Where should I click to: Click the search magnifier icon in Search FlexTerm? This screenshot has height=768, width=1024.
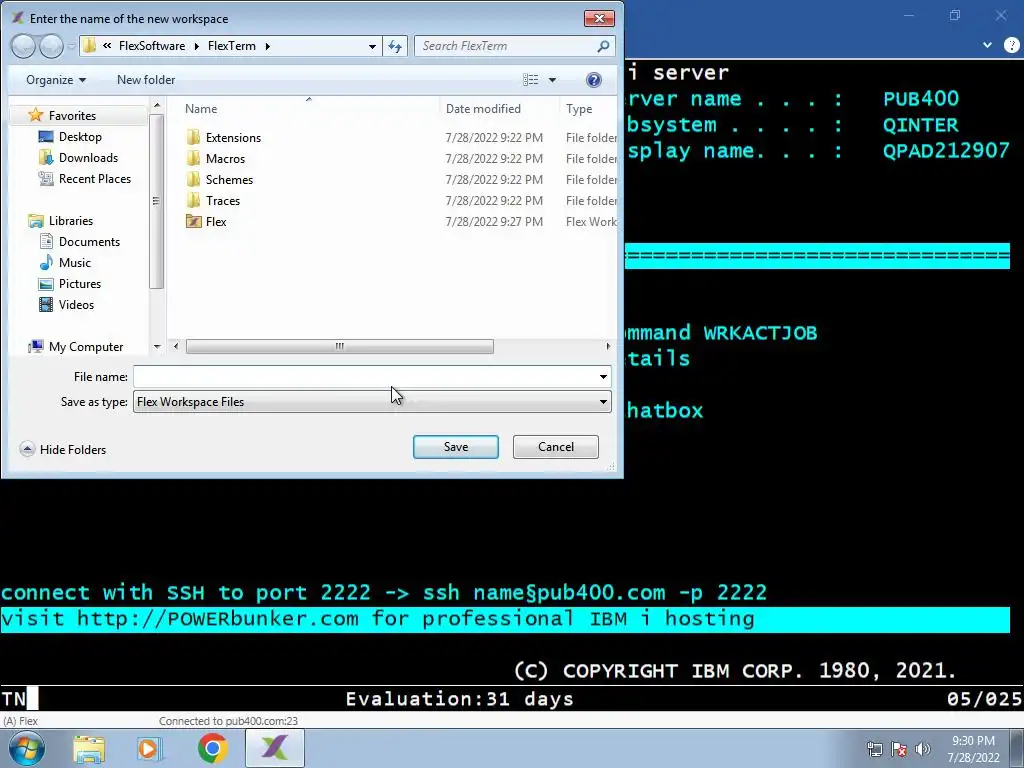pyautogui.click(x=603, y=46)
